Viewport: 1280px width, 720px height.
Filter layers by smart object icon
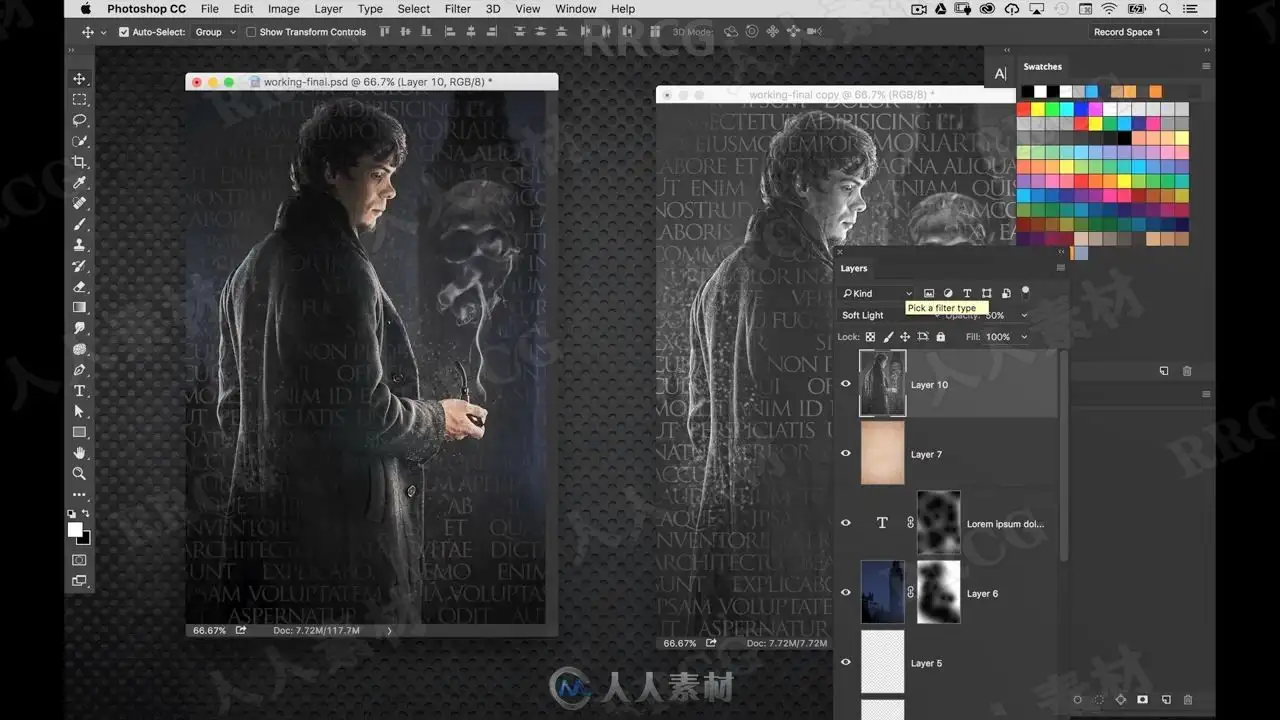[x=1006, y=293]
